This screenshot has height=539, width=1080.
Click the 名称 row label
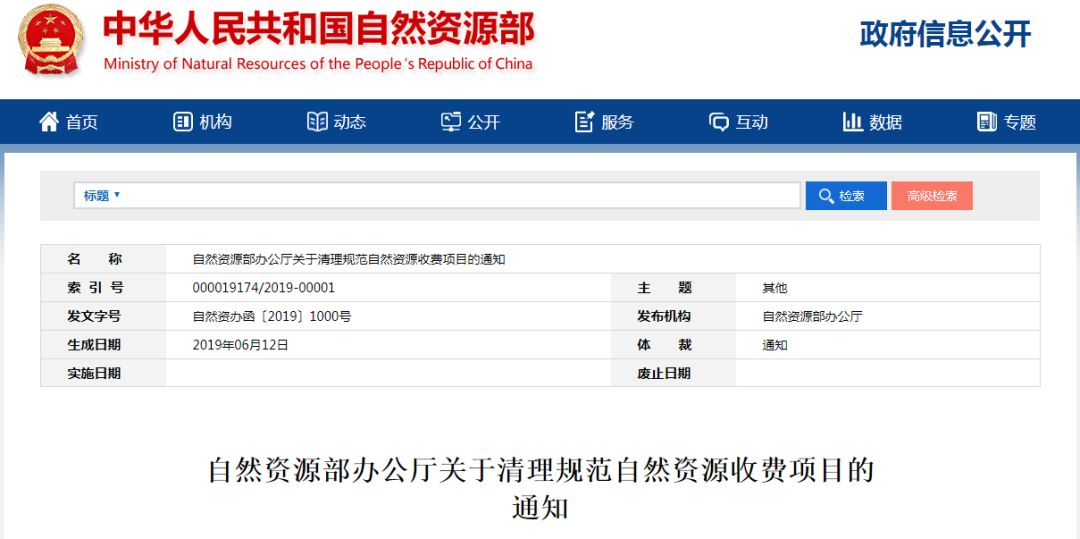coord(95,260)
